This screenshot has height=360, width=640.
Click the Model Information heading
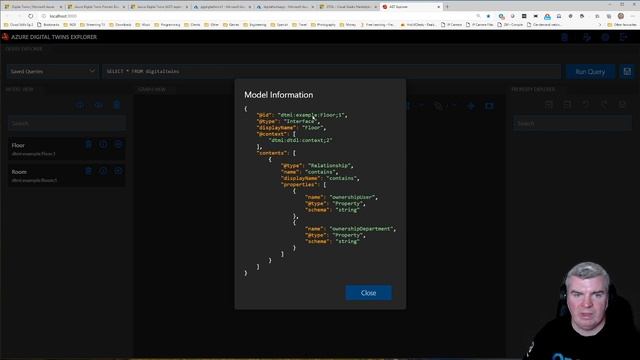tap(279, 95)
